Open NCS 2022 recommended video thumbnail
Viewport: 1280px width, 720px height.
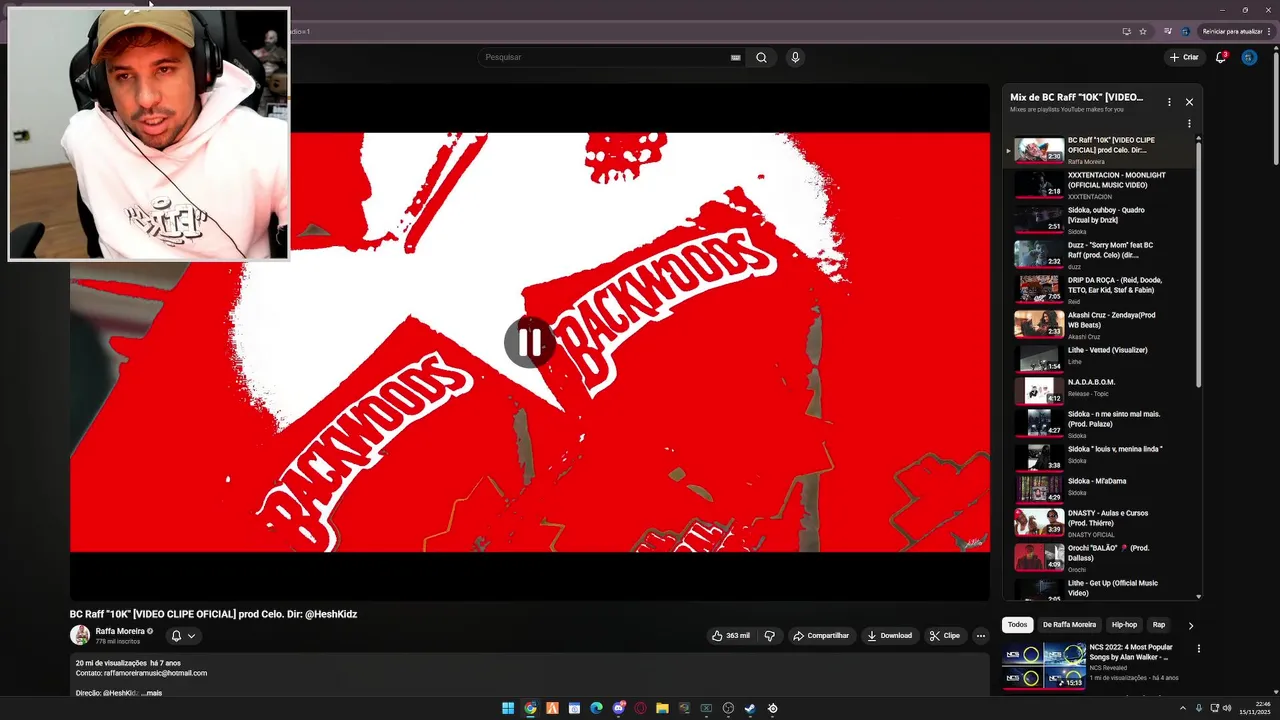[1044, 666]
